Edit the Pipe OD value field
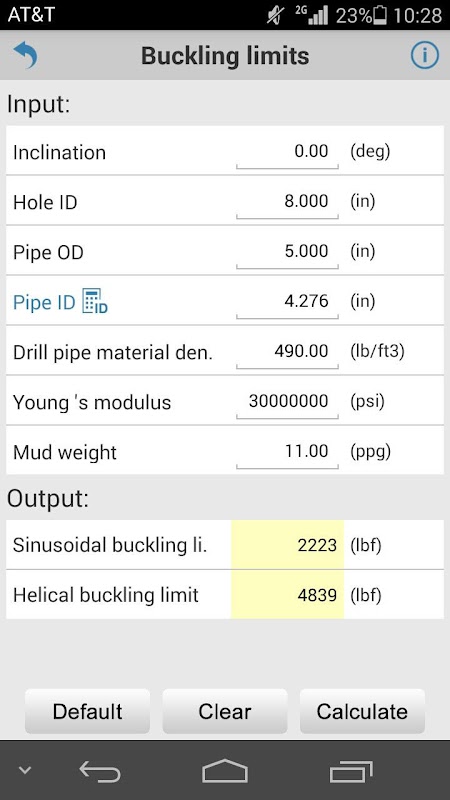Image resolution: width=450 pixels, height=800 pixels. coord(287,252)
